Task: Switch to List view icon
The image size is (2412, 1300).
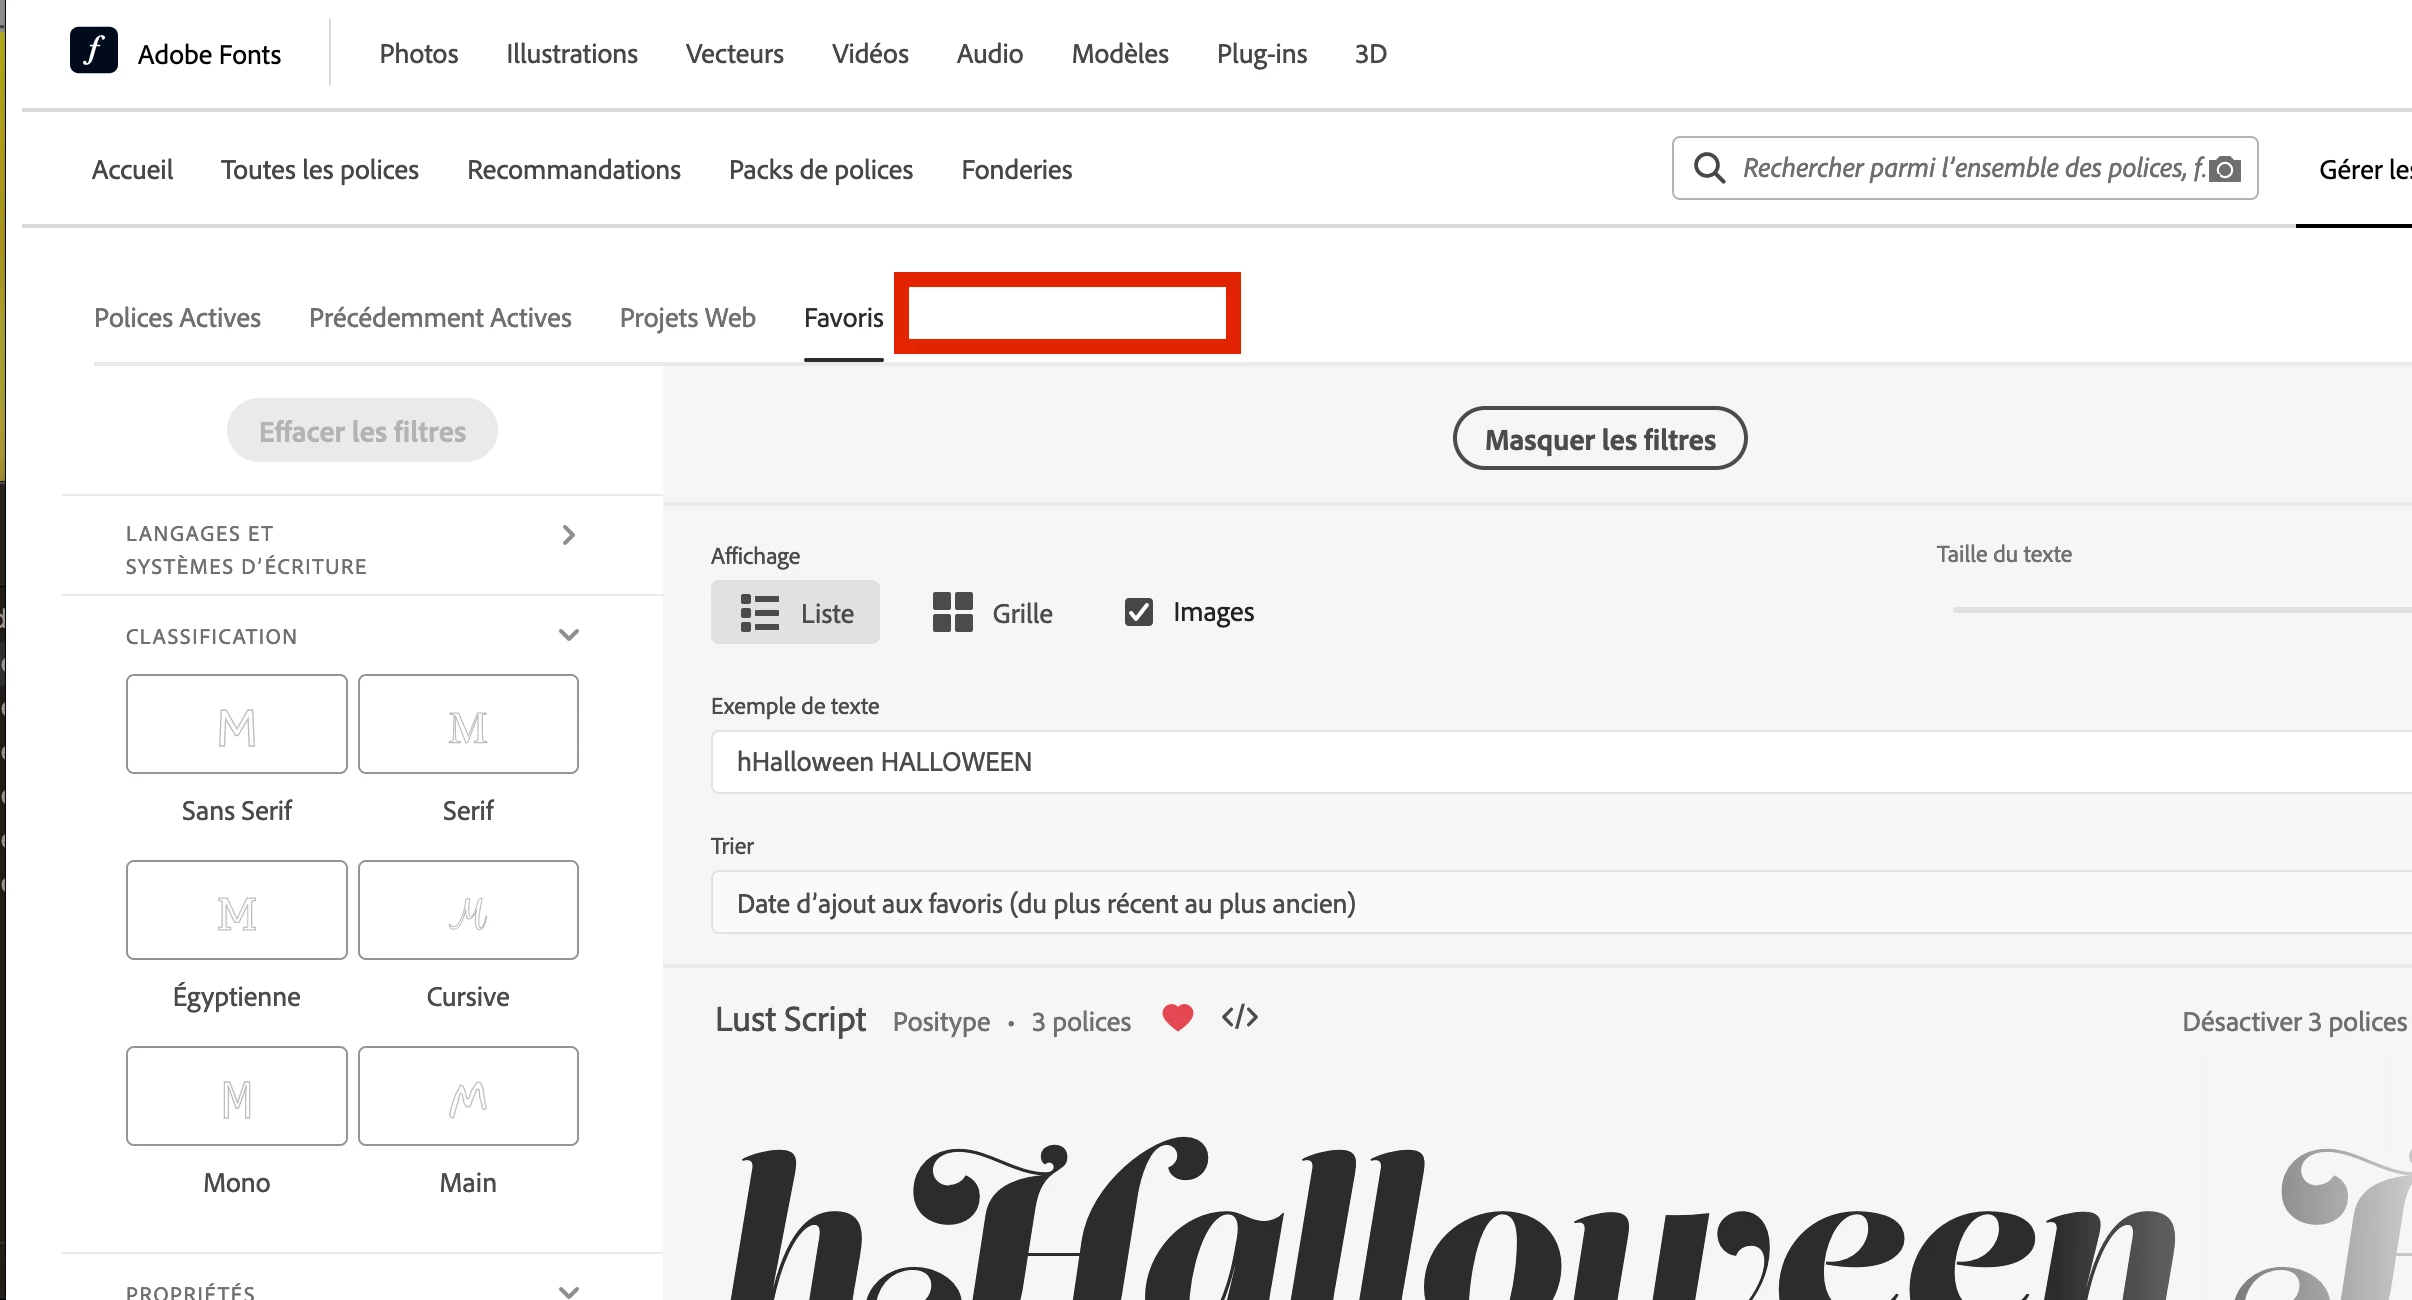Action: point(760,613)
